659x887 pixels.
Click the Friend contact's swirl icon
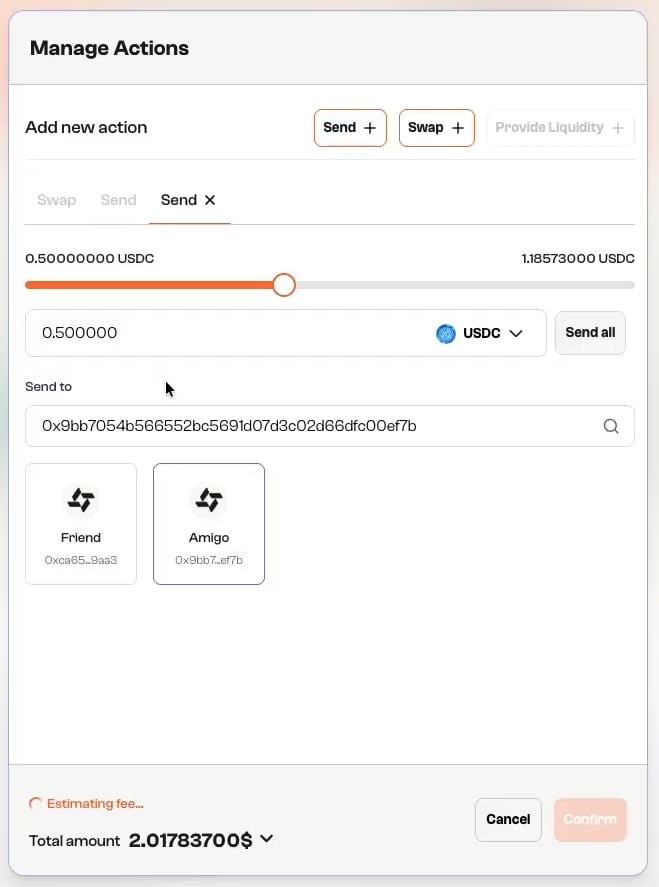pyautogui.click(x=81, y=499)
